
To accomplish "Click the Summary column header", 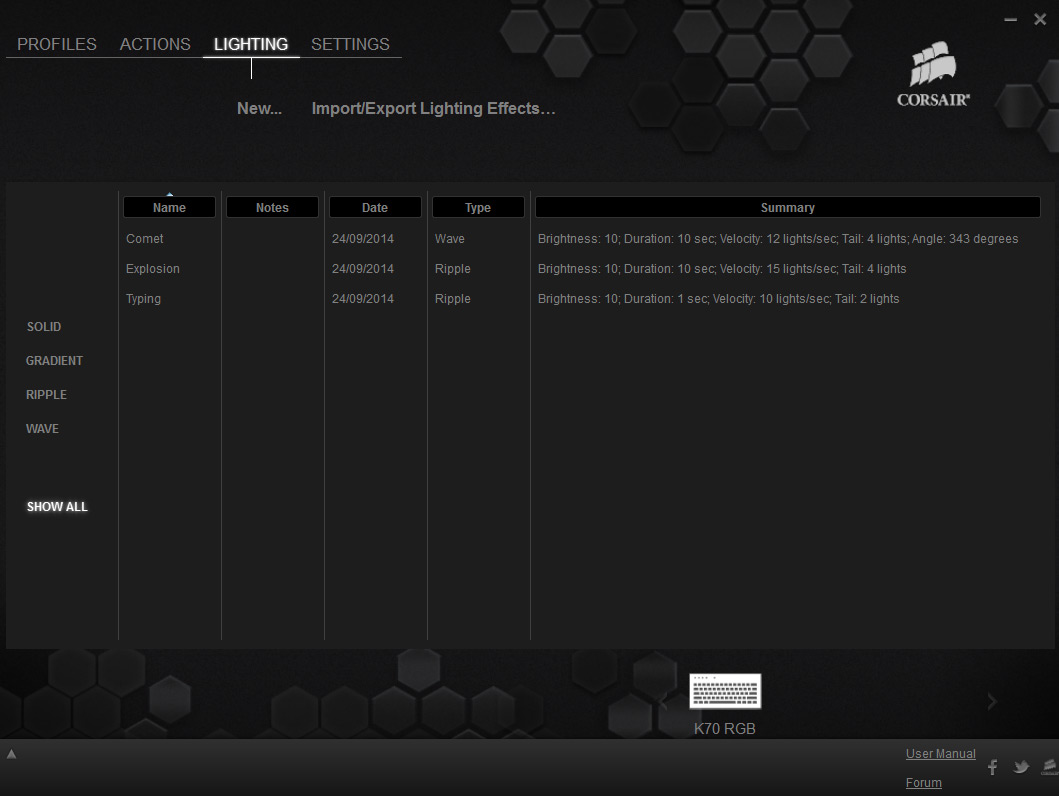I will coord(787,207).
